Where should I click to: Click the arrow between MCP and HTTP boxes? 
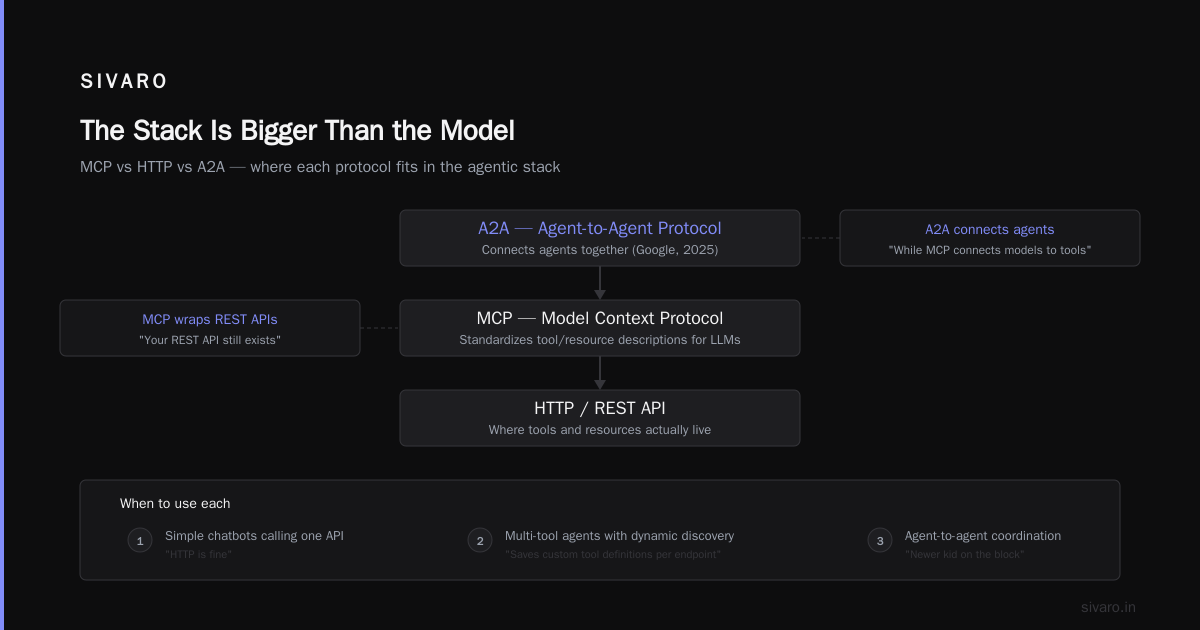coord(600,373)
